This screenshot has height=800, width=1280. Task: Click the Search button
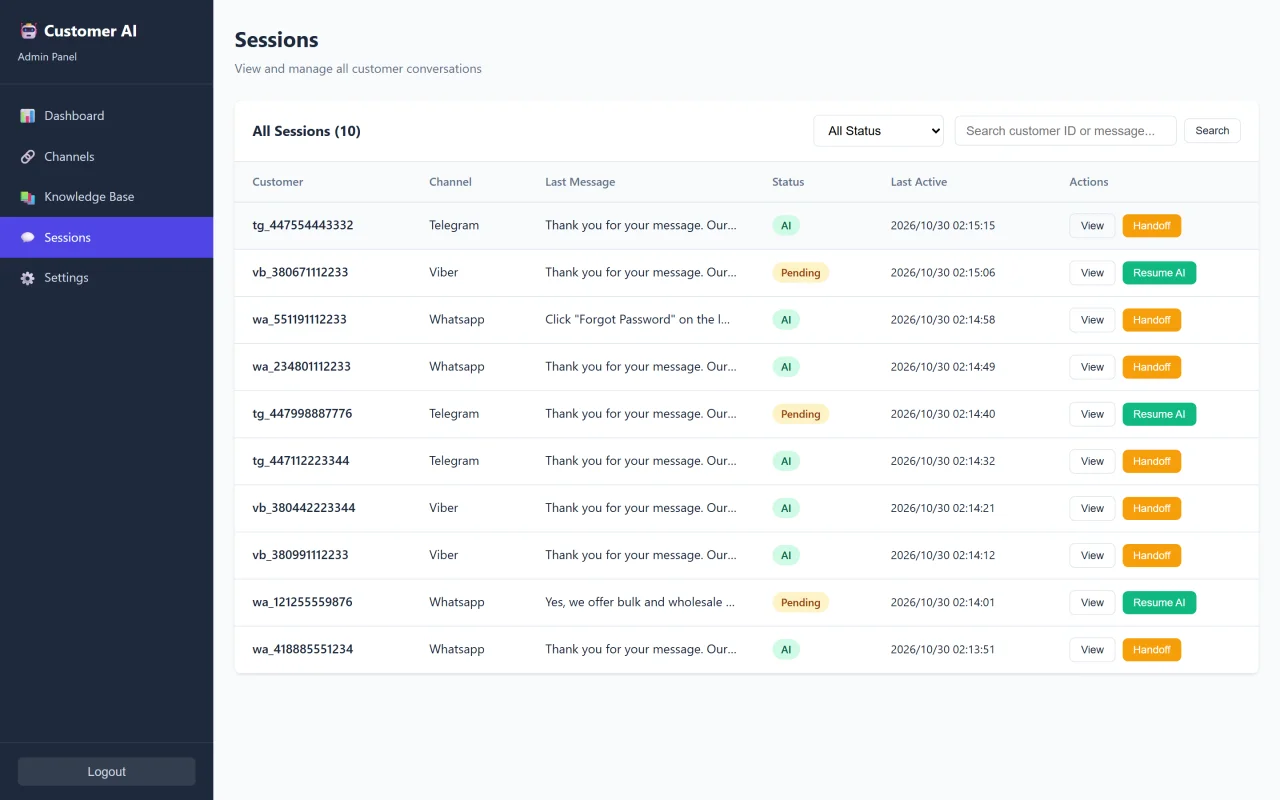click(x=1212, y=131)
